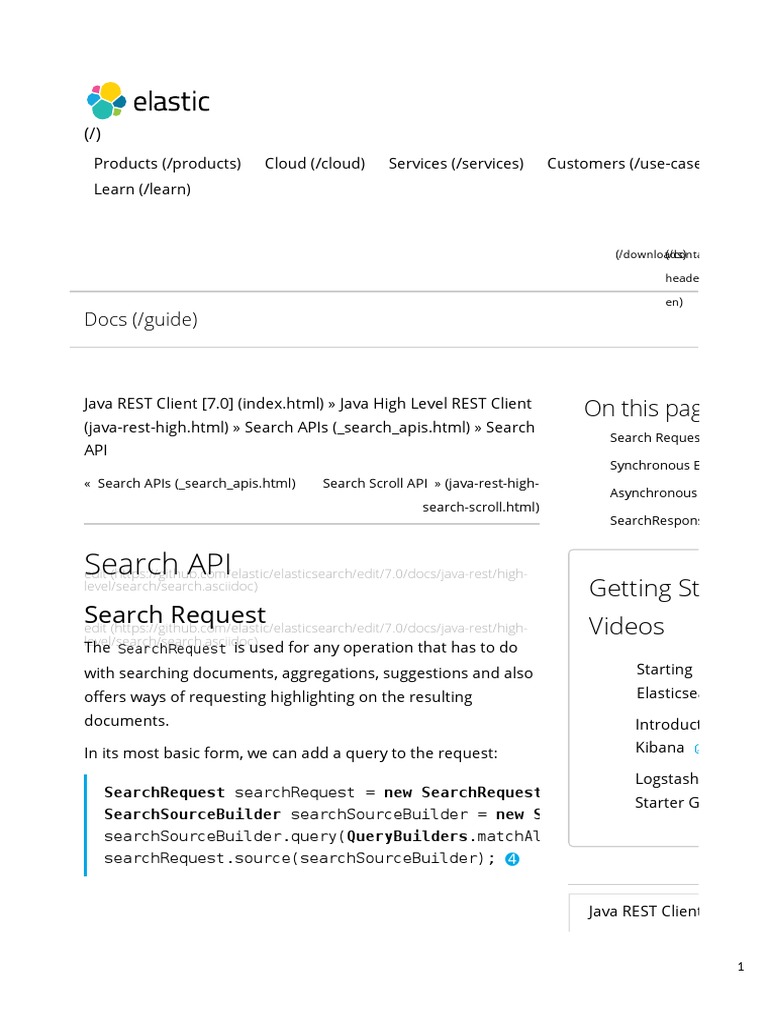The width and height of the screenshot is (768, 1024).
Task: Click the downloads link in header
Action: [651, 254]
